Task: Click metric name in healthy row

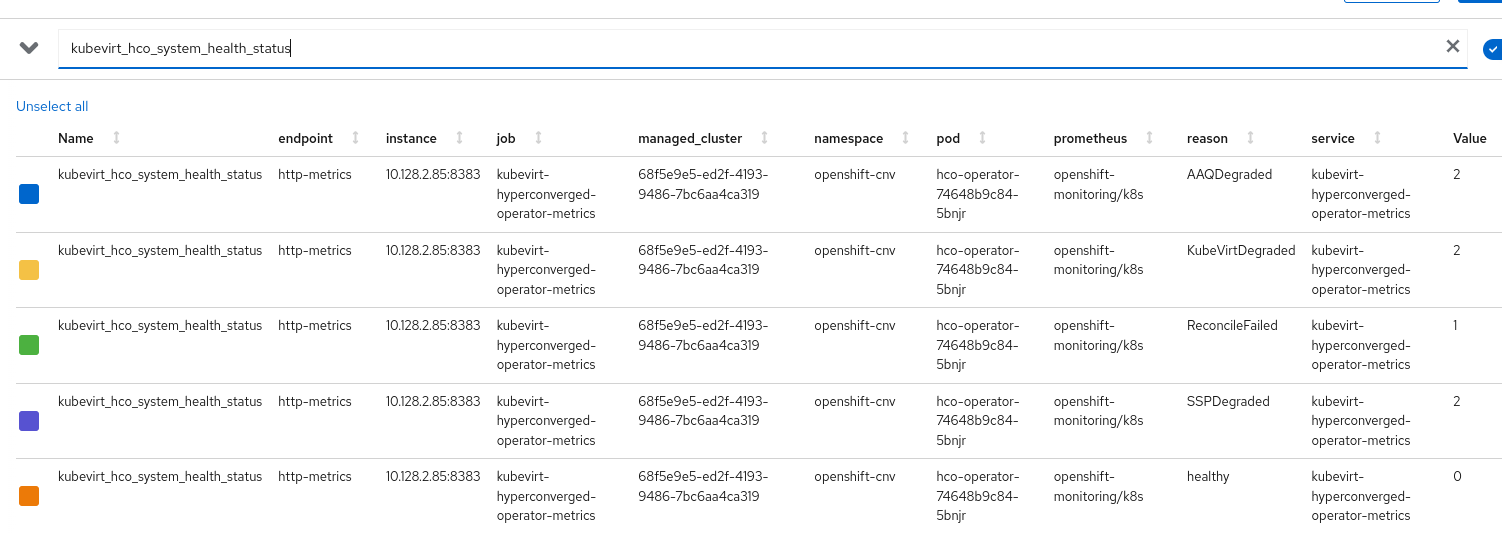Action: pyautogui.click(x=160, y=476)
